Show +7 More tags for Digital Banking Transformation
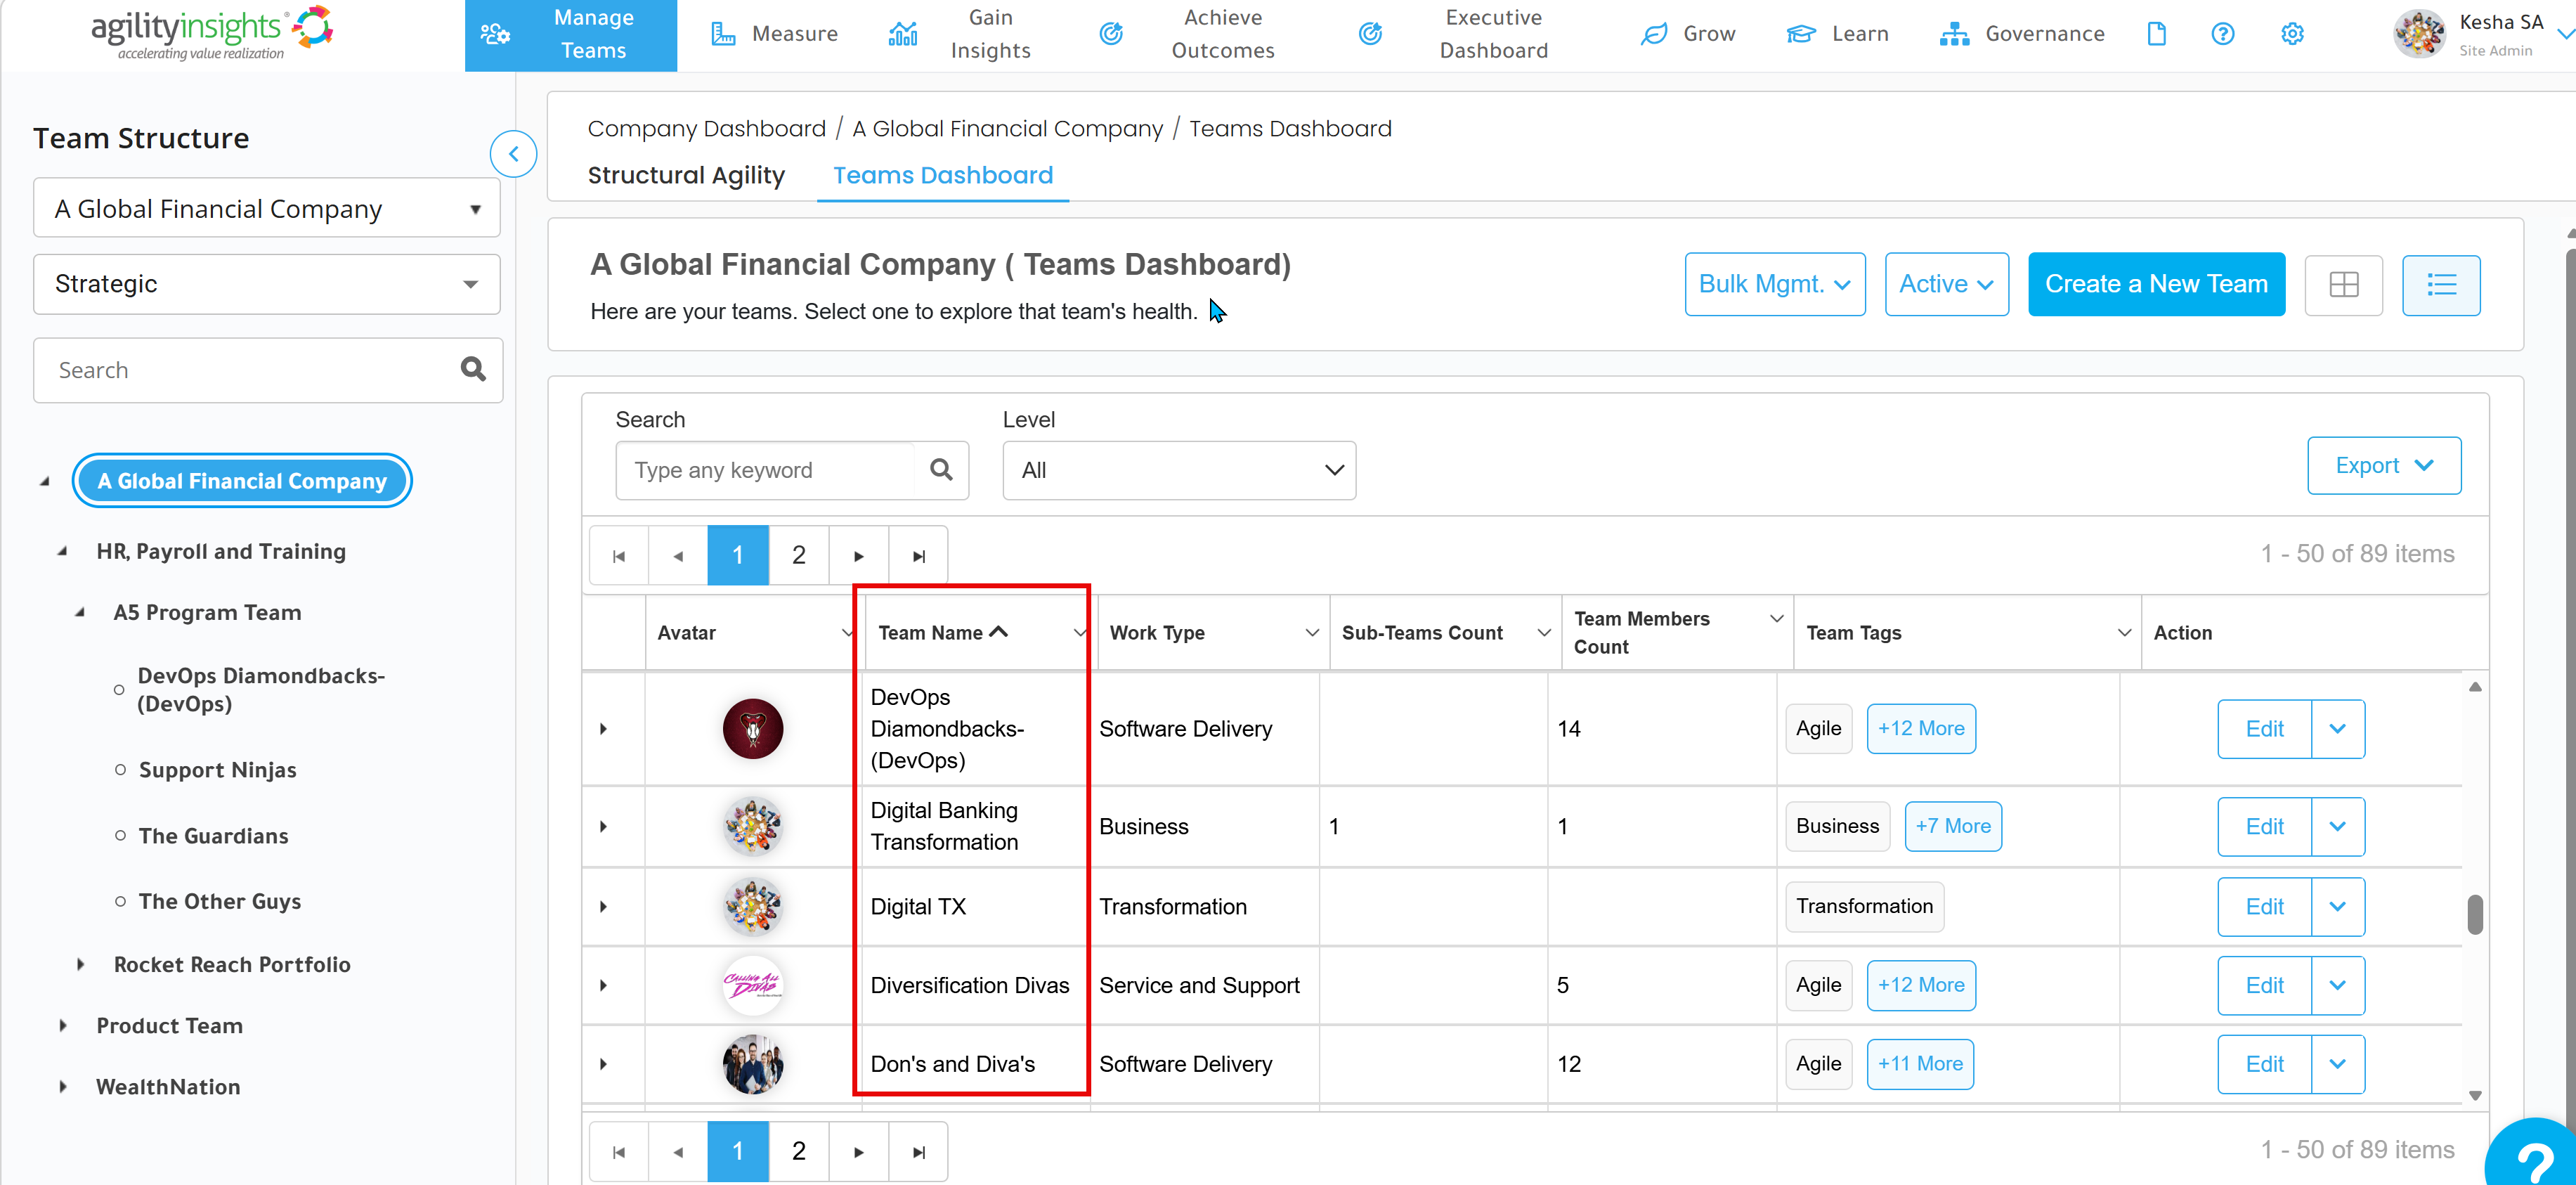This screenshot has height=1185, width=2576. pos(1952,827)
